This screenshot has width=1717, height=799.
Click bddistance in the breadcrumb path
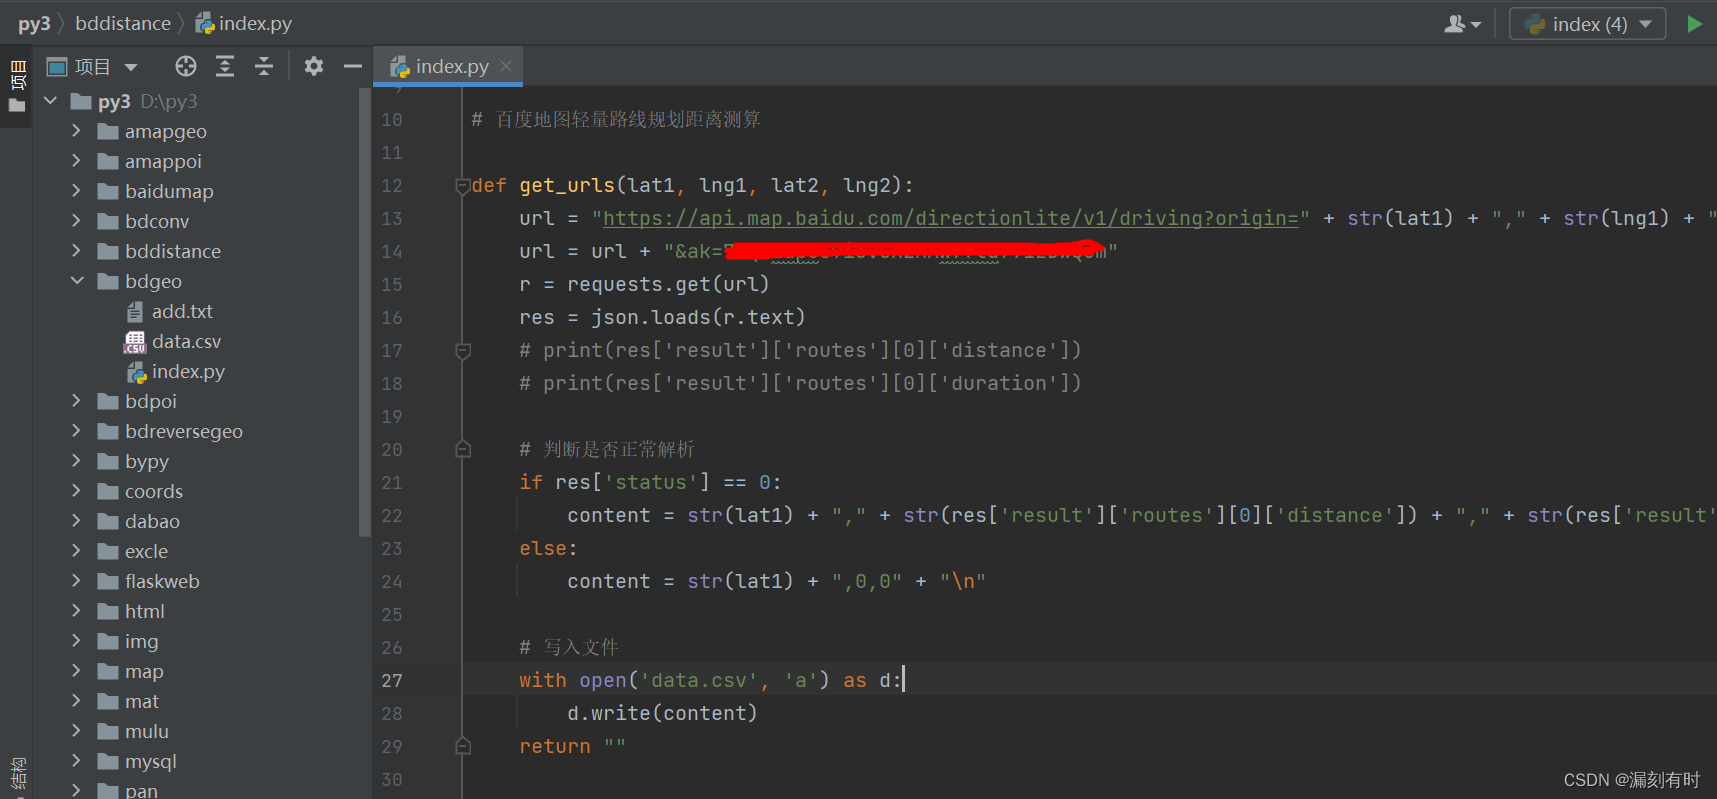pos(123,23)
